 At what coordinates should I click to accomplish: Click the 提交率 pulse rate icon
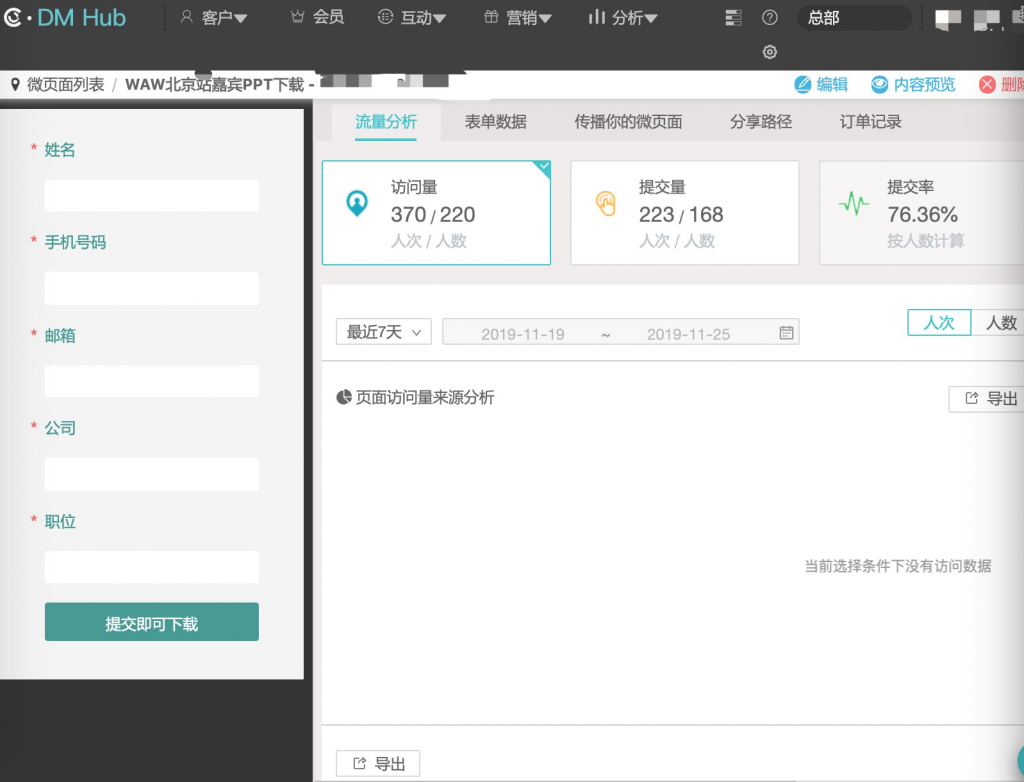(854, 203)
